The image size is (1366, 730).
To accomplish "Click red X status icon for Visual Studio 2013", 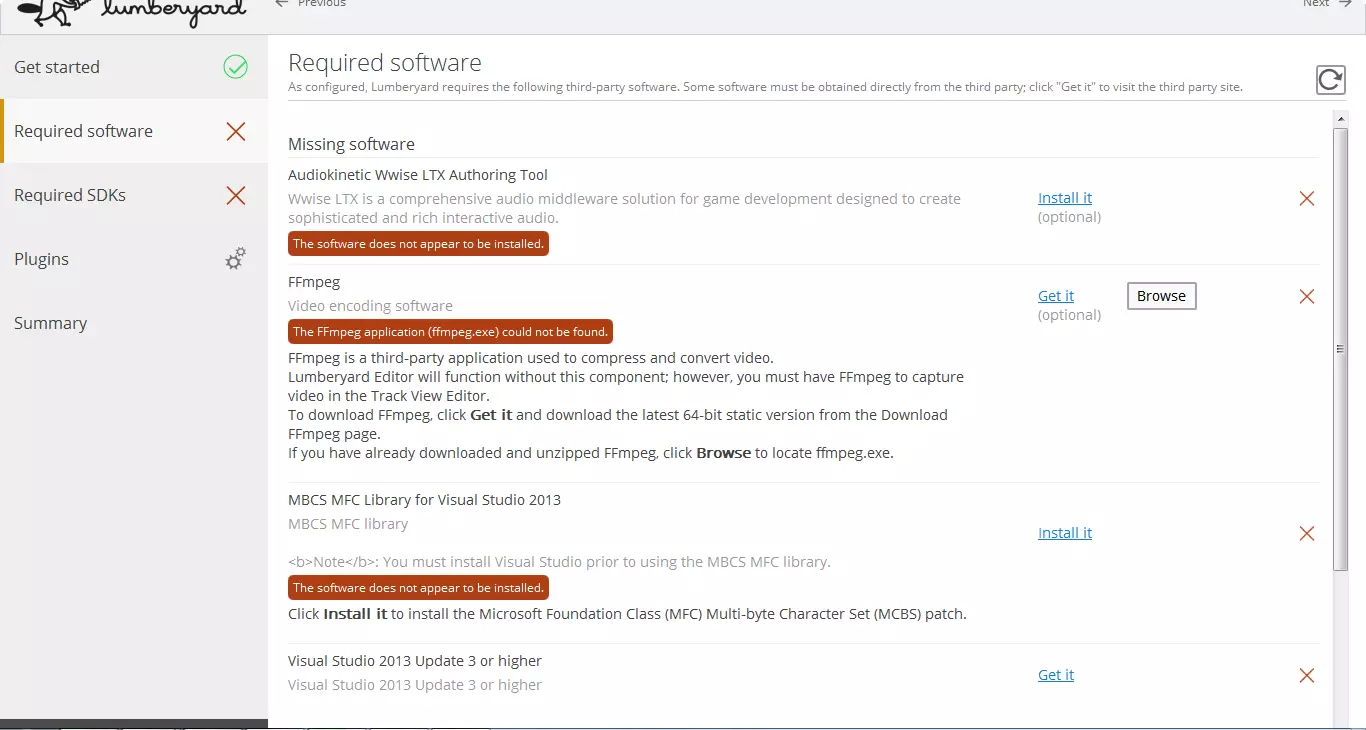I will [x=1306, y=675].
